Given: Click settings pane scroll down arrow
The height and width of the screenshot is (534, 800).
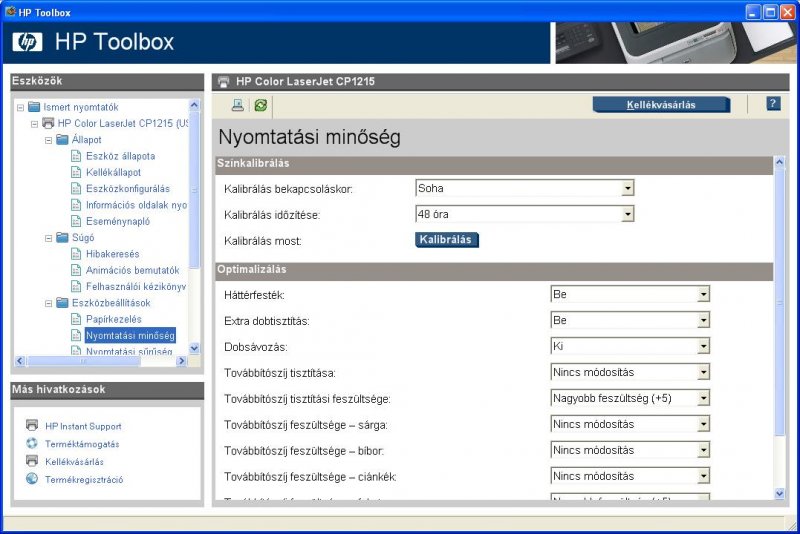Looking at the screenshot, I should pos(780,493).
